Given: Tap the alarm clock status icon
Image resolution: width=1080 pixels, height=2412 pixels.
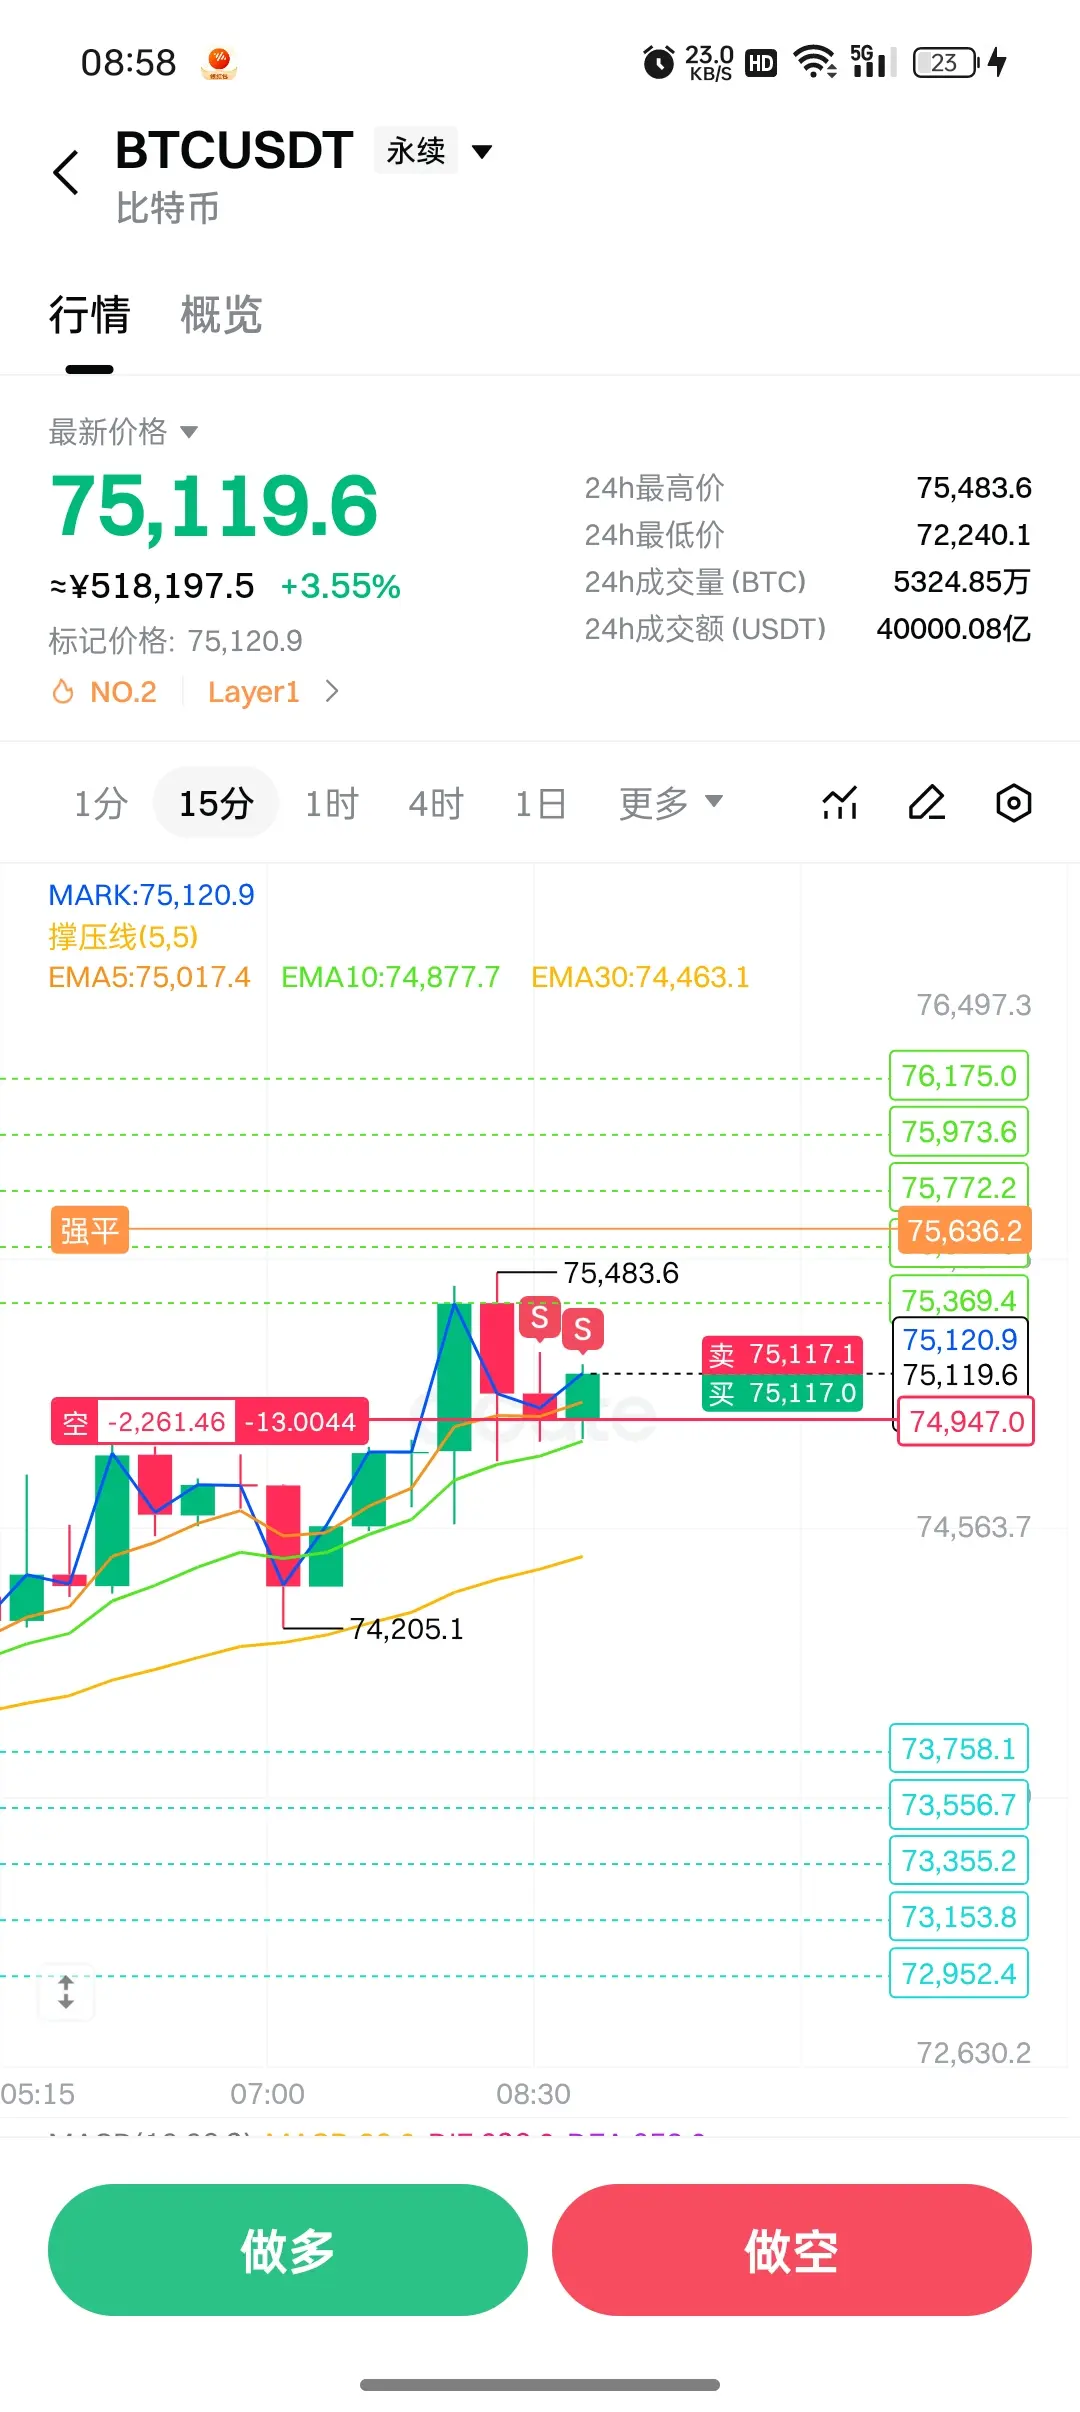Looking at the screenshot, I should 658,62.
